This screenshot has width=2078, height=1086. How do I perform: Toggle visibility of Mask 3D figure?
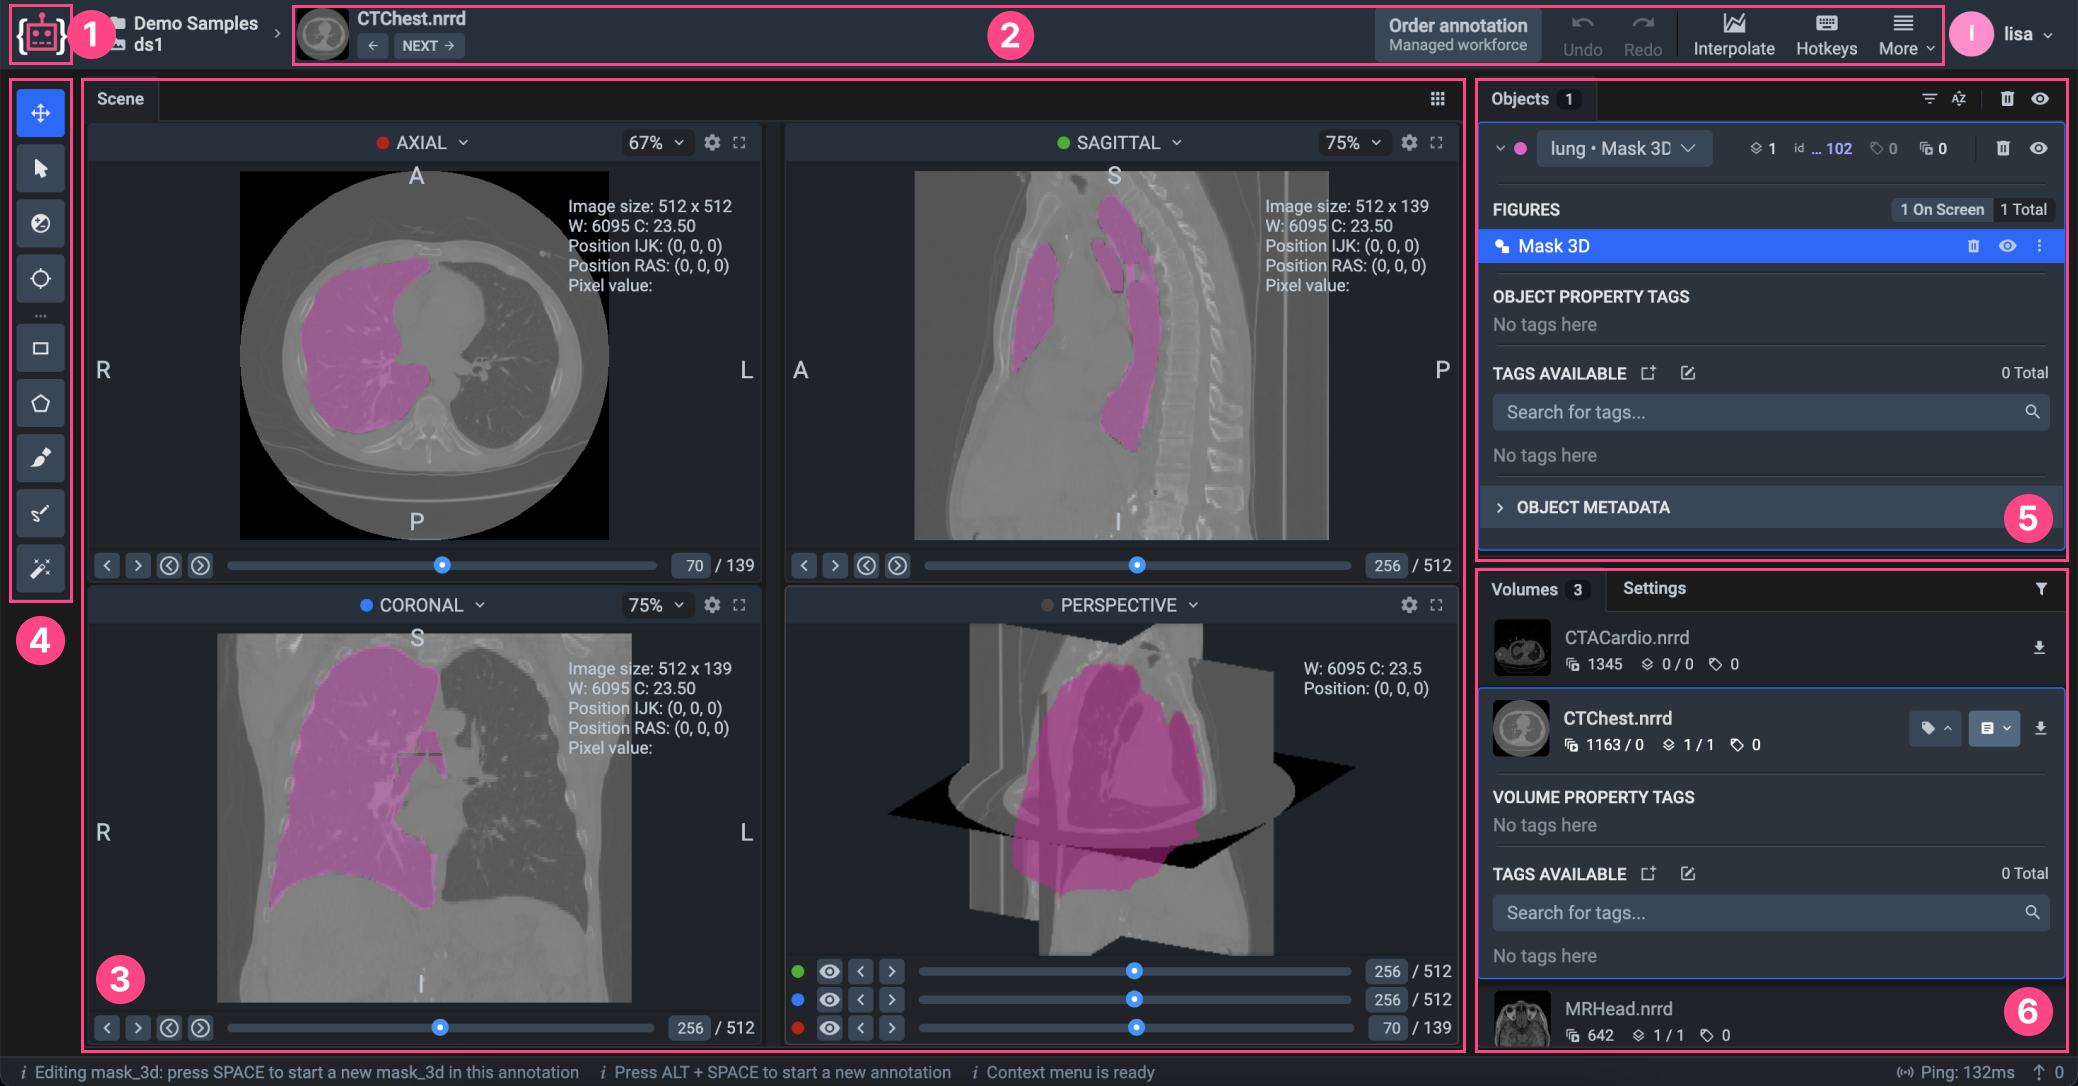2007,246
